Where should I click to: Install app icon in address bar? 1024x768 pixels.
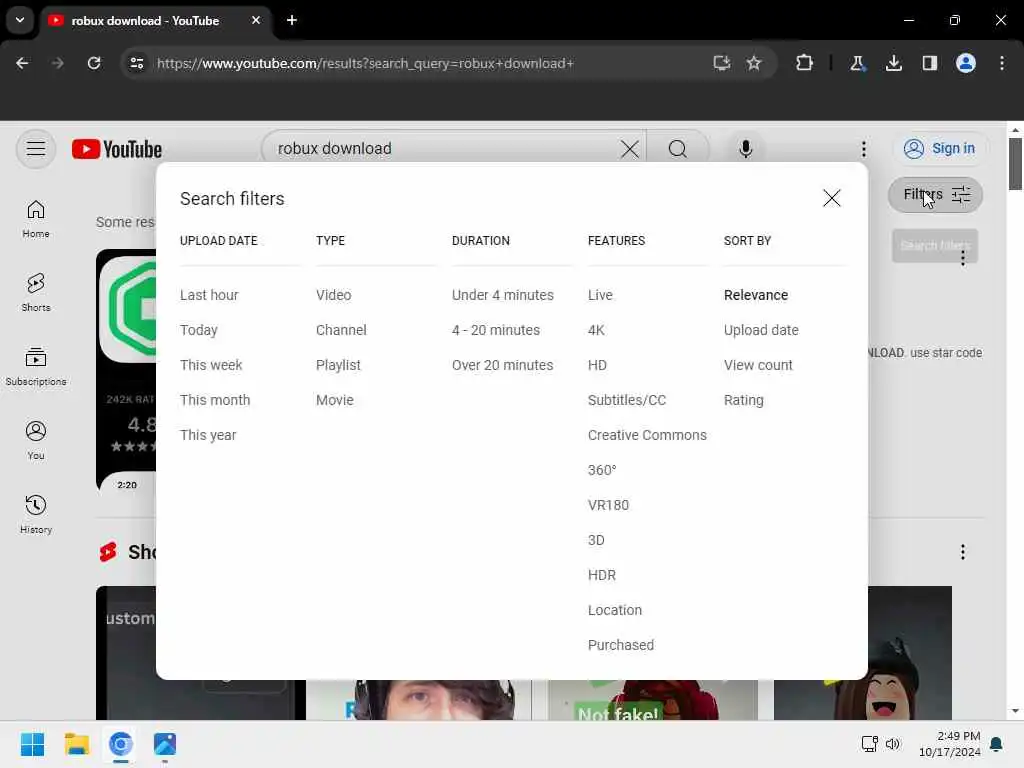tap(722, 63)
